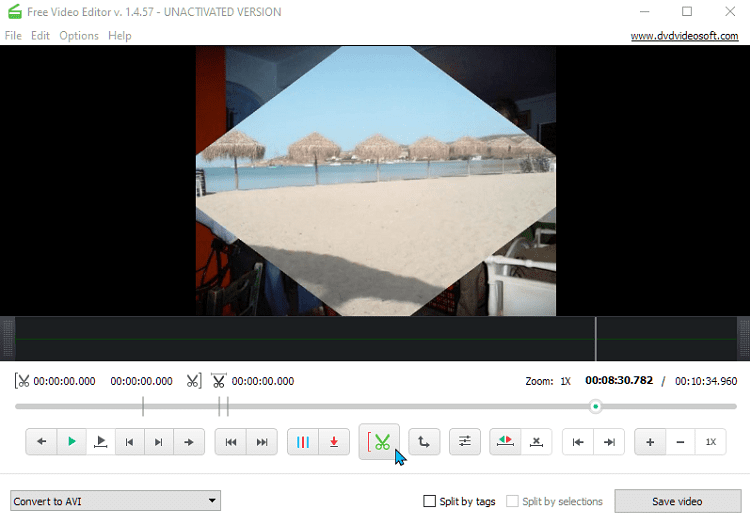Click the first marker line on the seek bar
This screenshot has height=514, width=750.
click(x=143, y=406)
